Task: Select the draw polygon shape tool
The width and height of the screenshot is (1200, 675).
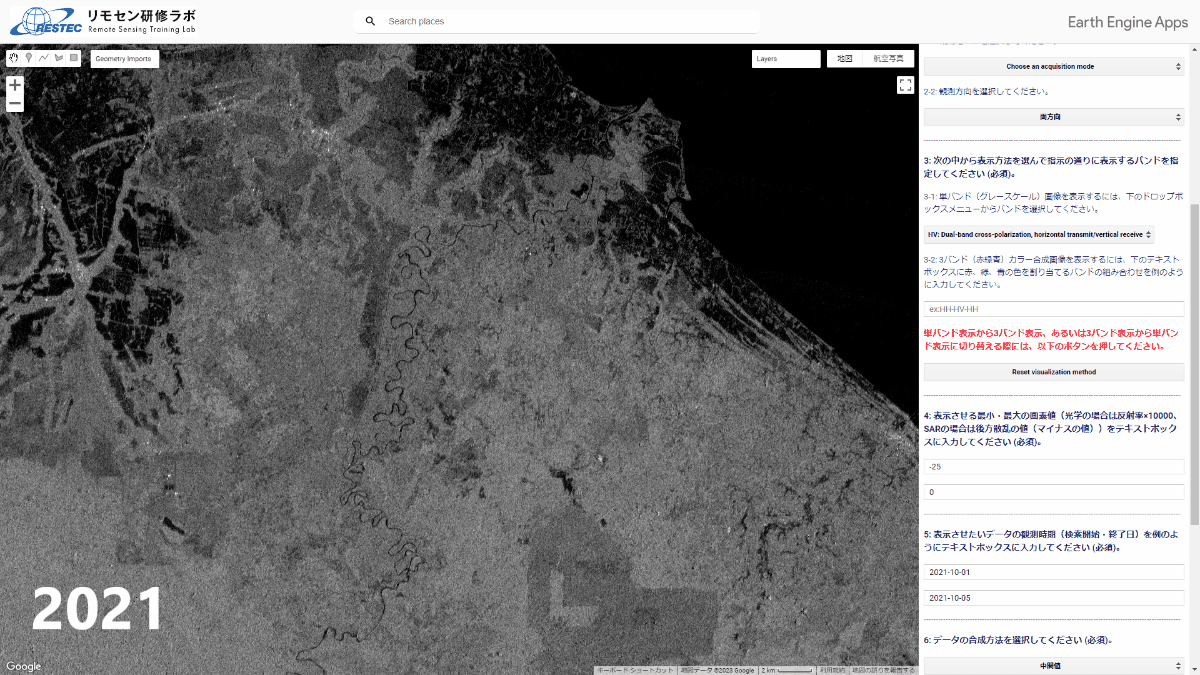Action: tap(59, 58)
